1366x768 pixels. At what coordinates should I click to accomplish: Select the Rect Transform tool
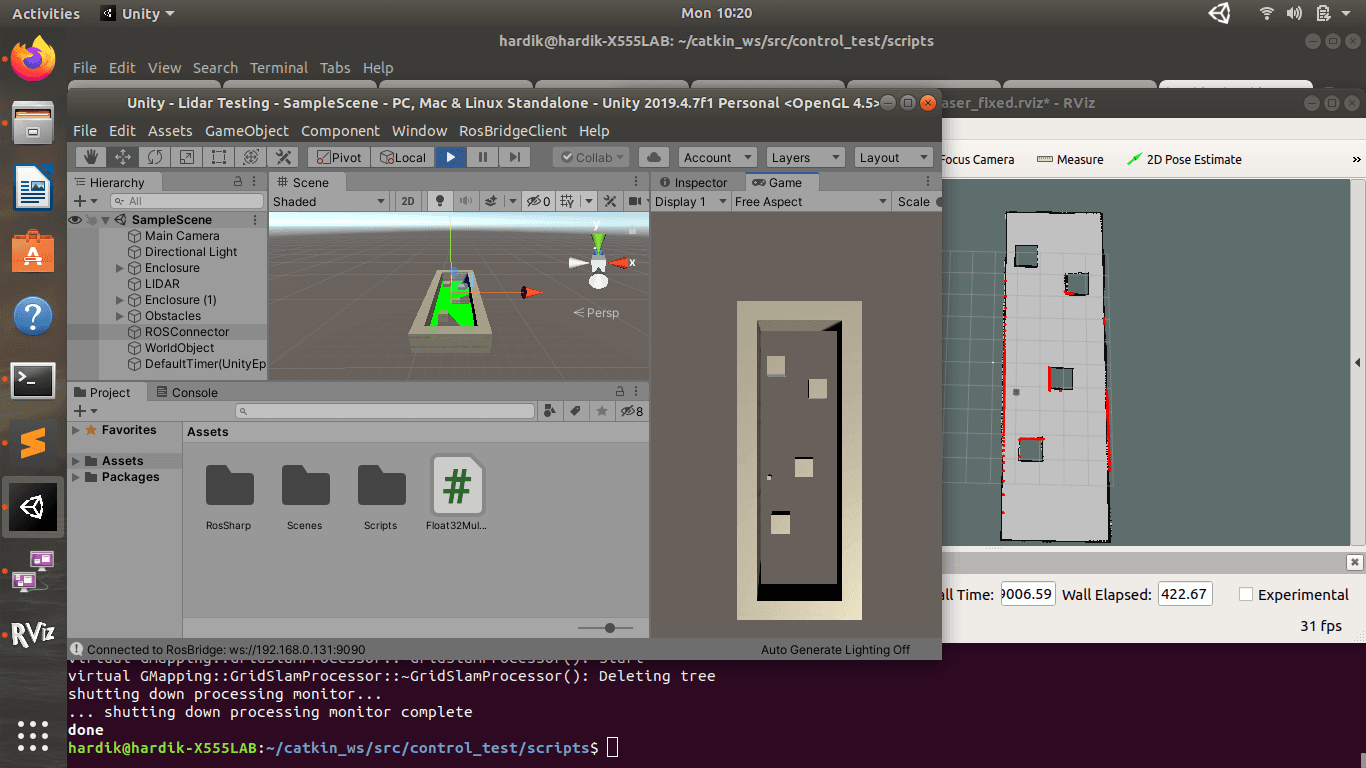[x=219, y=157]
